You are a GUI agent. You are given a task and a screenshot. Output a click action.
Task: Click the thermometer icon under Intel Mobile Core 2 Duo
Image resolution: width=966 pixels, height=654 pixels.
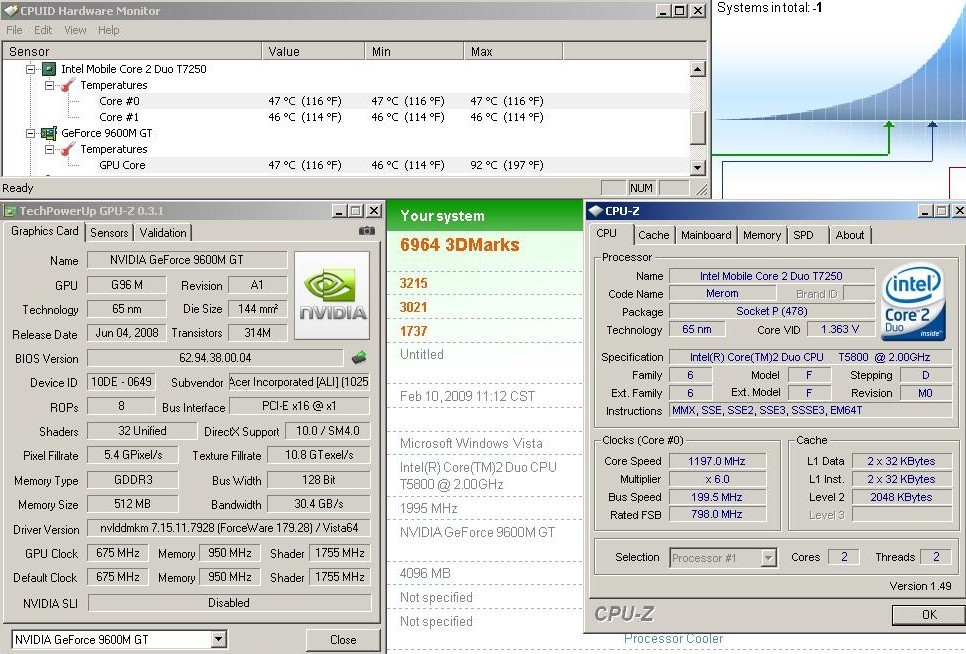click(x=68, y=85)
